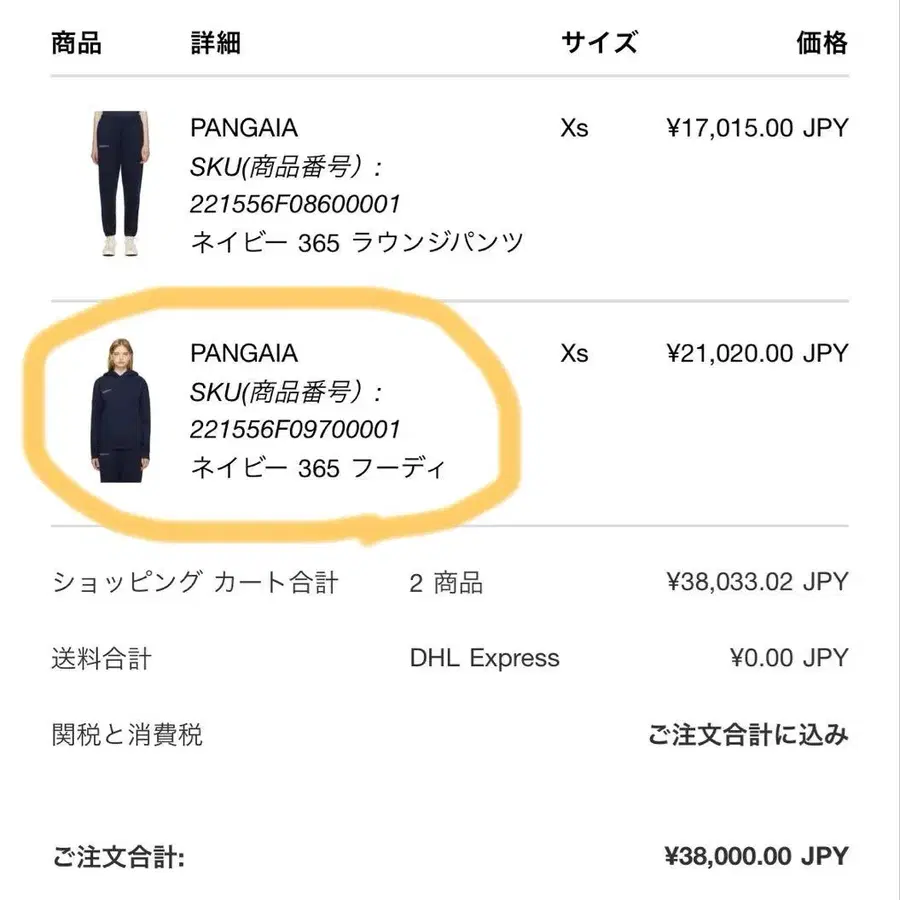Click the ¥38,000.00 JPY order total

click(756, 856)
